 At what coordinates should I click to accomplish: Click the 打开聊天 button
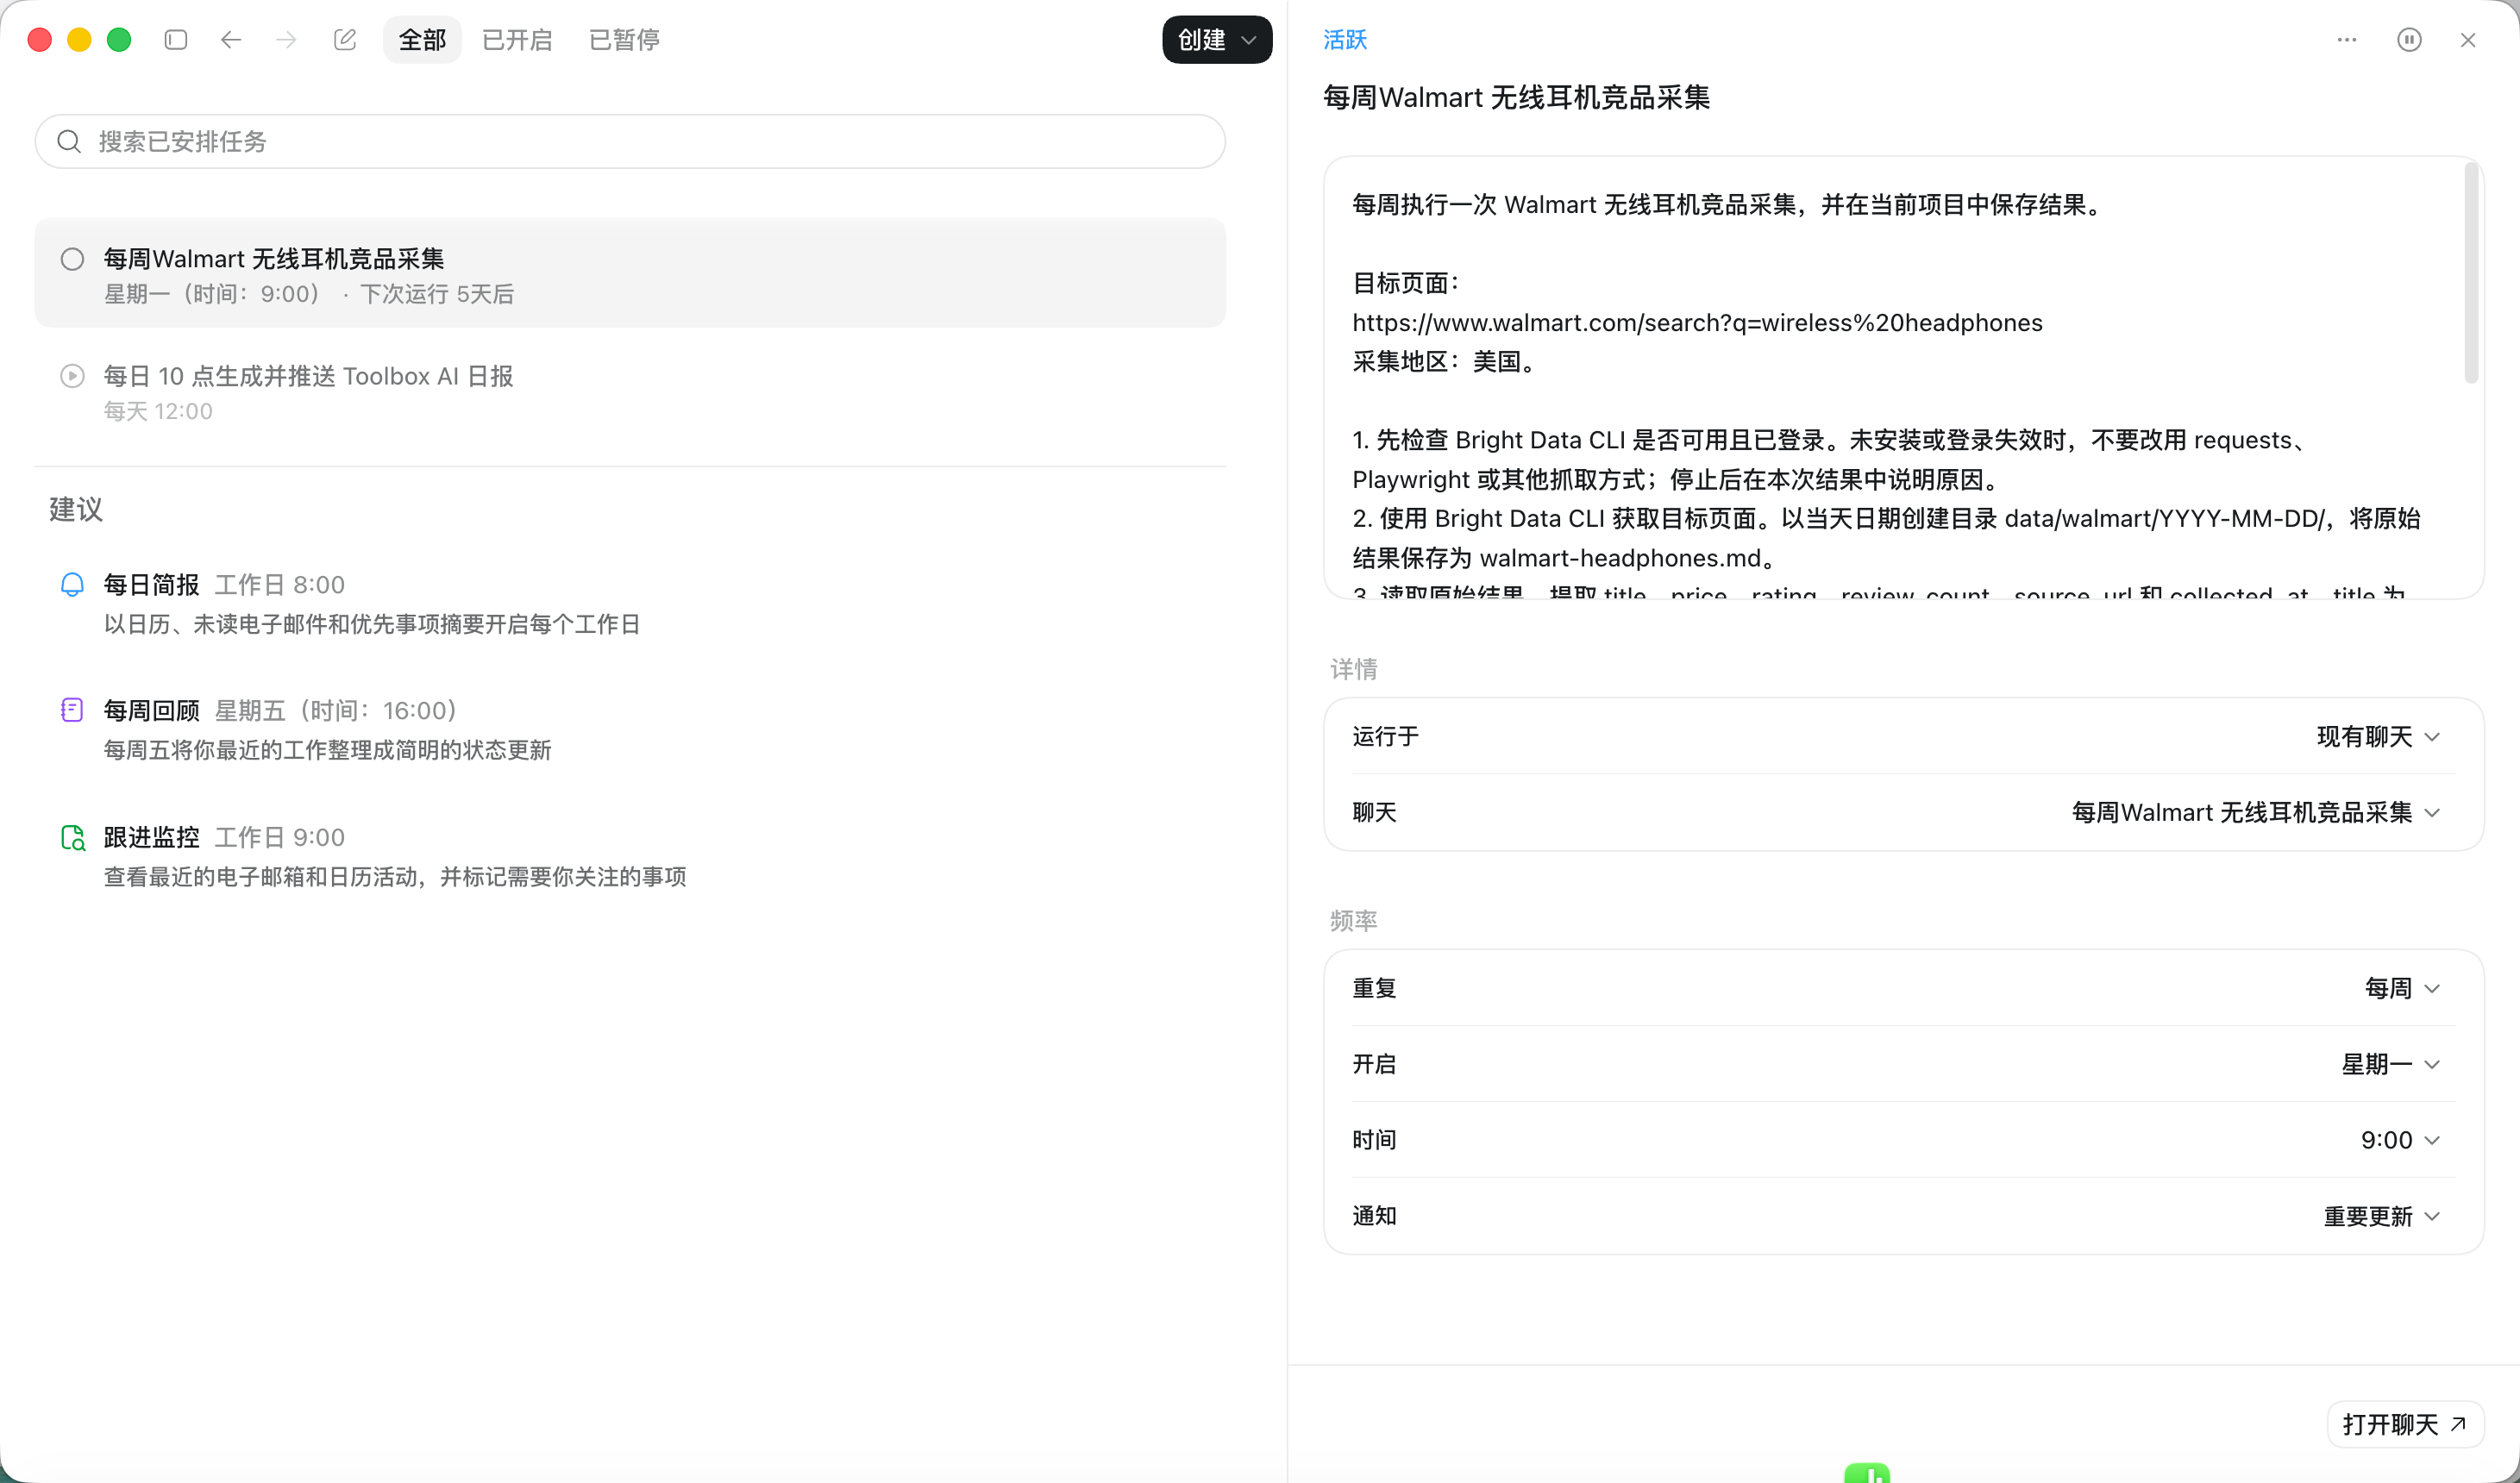pyautogui.click(x=2405, y=1424)
